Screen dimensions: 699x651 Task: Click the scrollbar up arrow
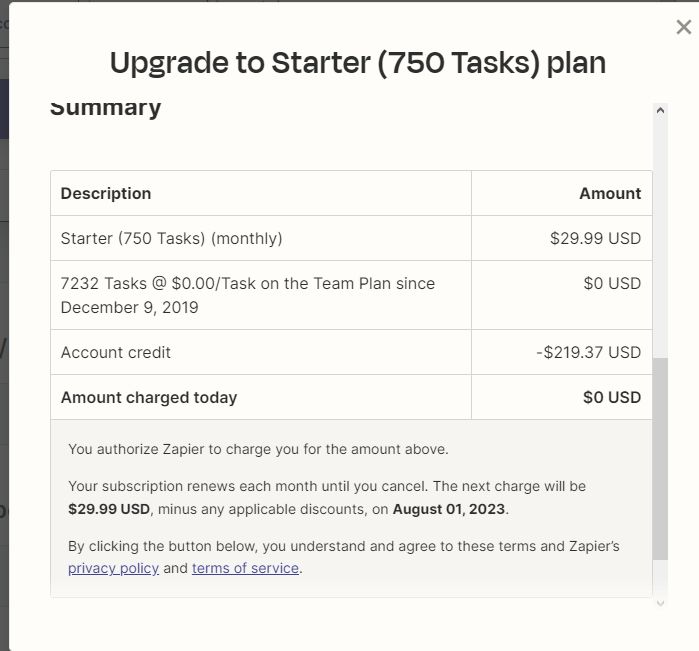(660, 110)
